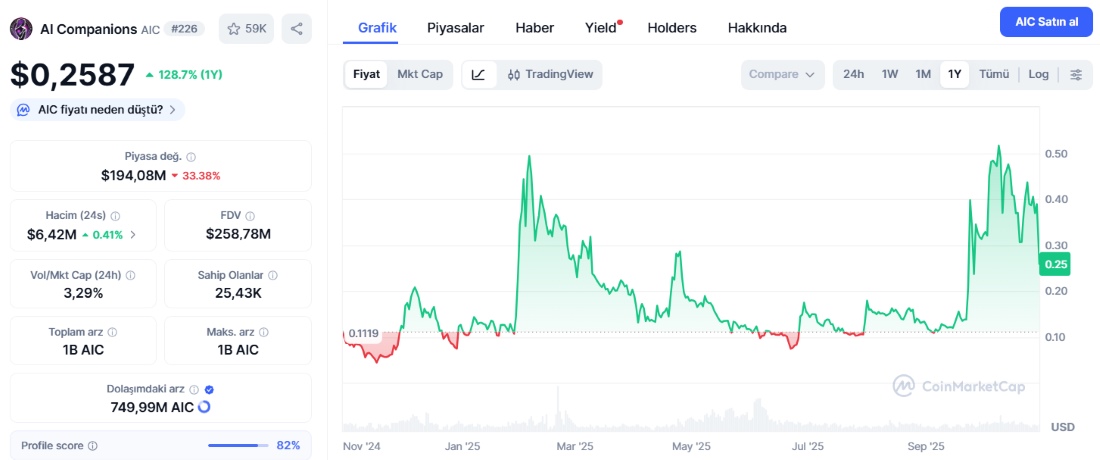
Task: Click the circulating supply ring icon
Action: pyautogui.click(x=205, y=407)
